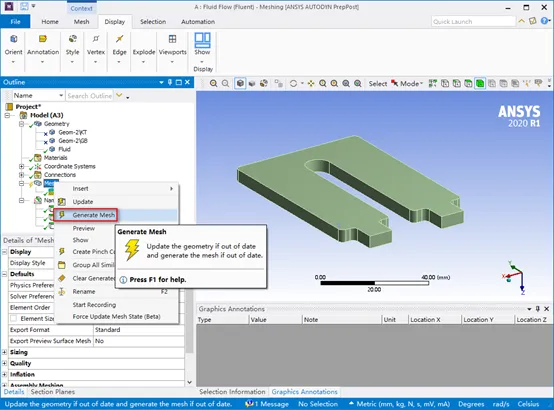554x410 pixels.
Task: Click the Update icon in context menu
Action: [x=62, y=202]
